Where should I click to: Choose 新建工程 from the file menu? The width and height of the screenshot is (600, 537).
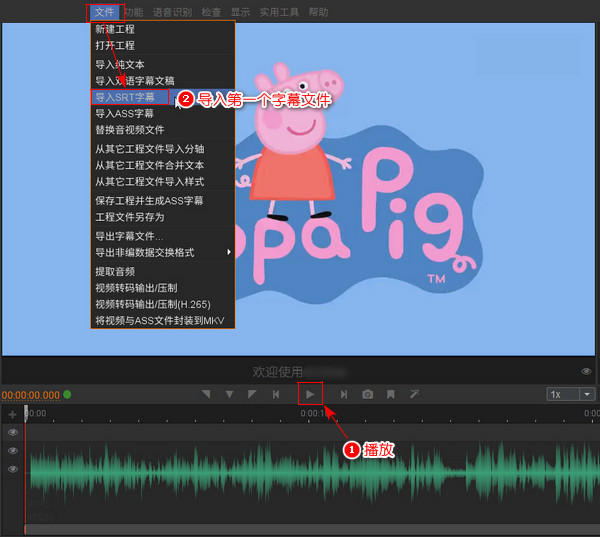point(163,29)
